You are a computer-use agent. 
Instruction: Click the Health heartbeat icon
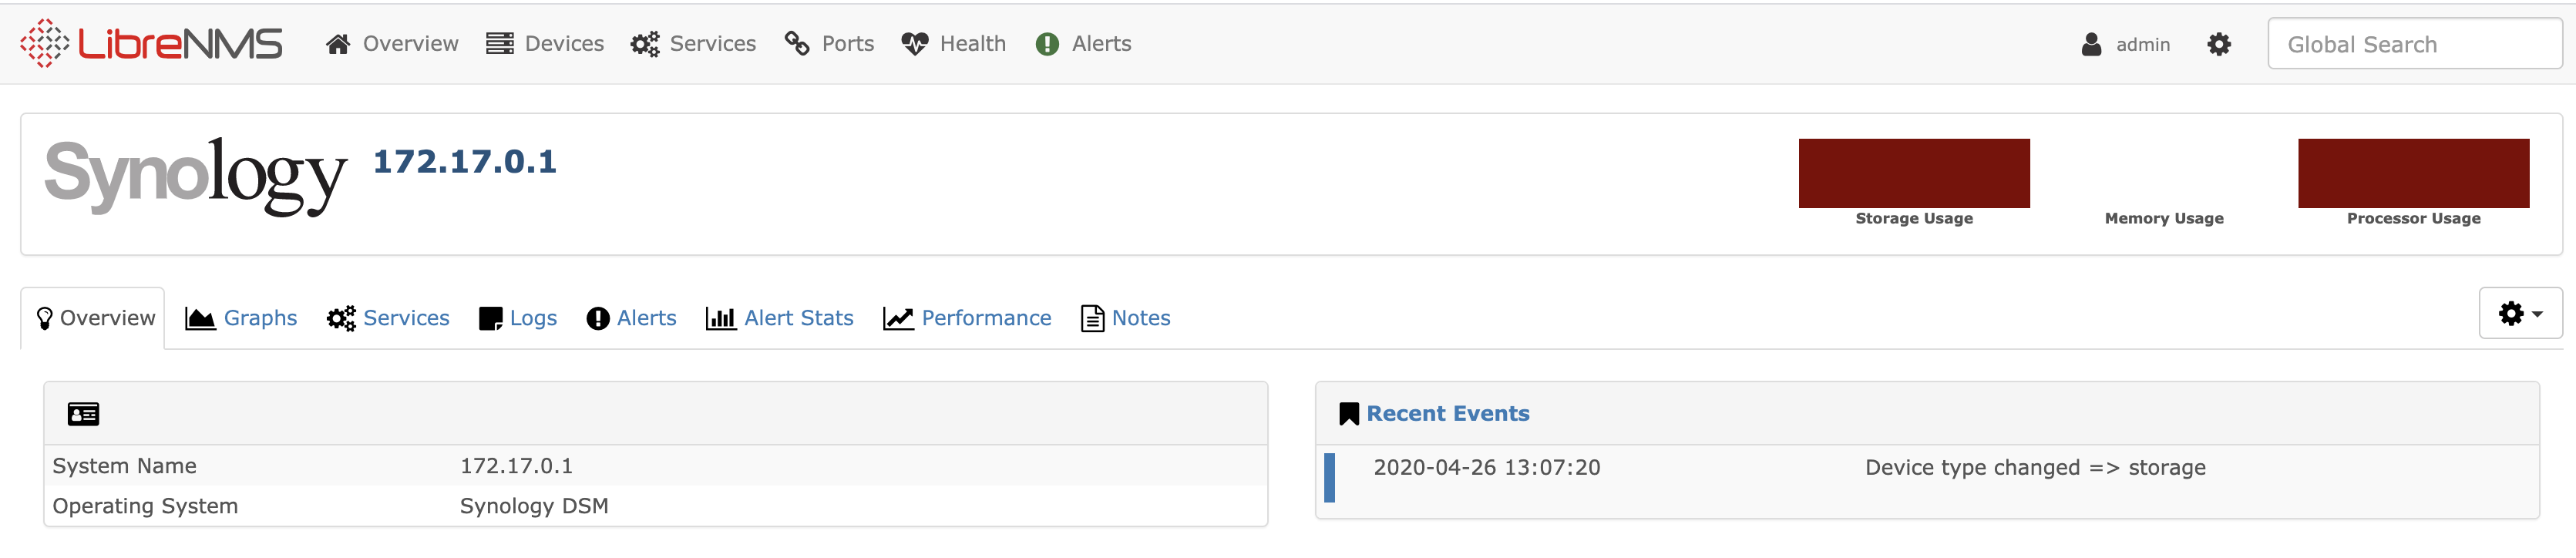point(914,44)
